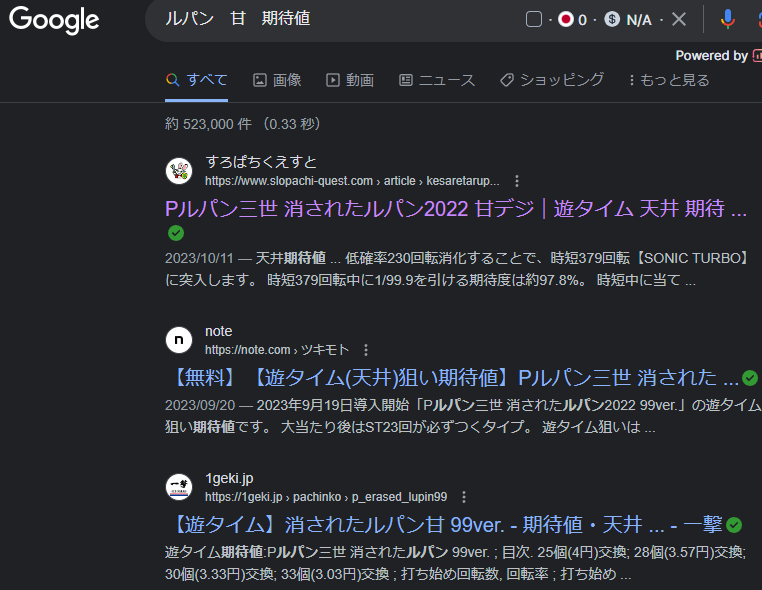Click the 1geki.jp site favicon
This screenshot has width=762, height=590.
(178, 487)
